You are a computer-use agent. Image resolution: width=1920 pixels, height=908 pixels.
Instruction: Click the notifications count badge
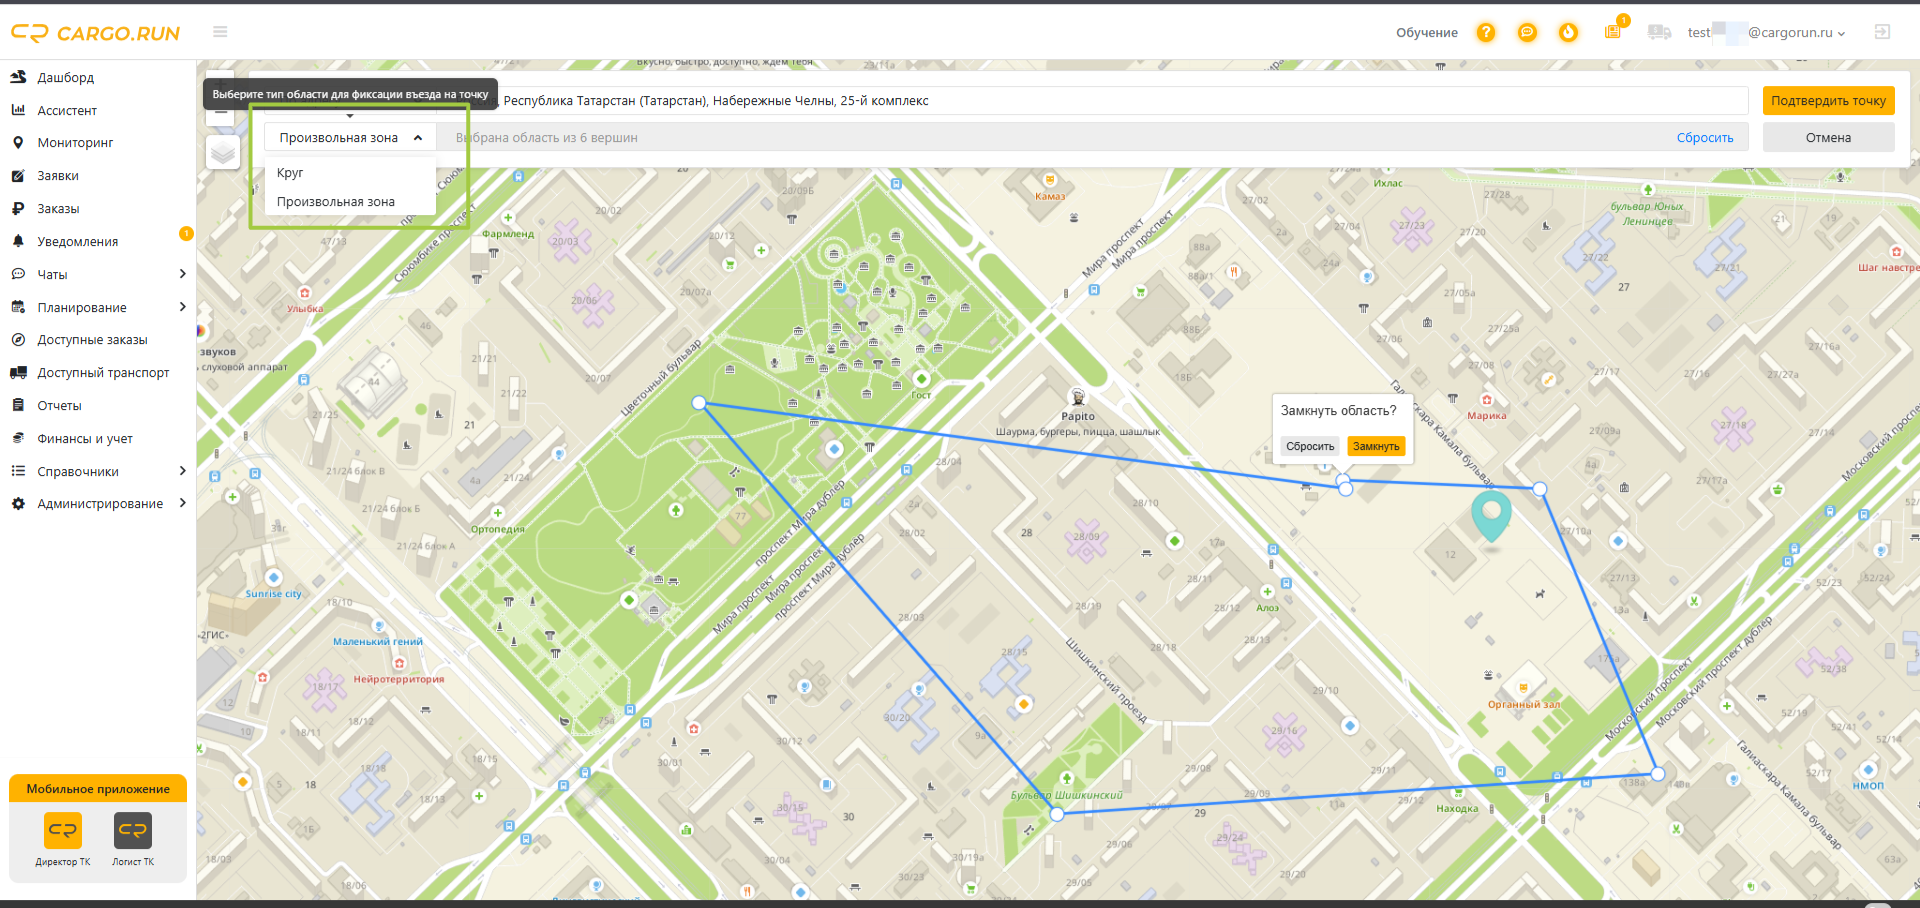186,233
